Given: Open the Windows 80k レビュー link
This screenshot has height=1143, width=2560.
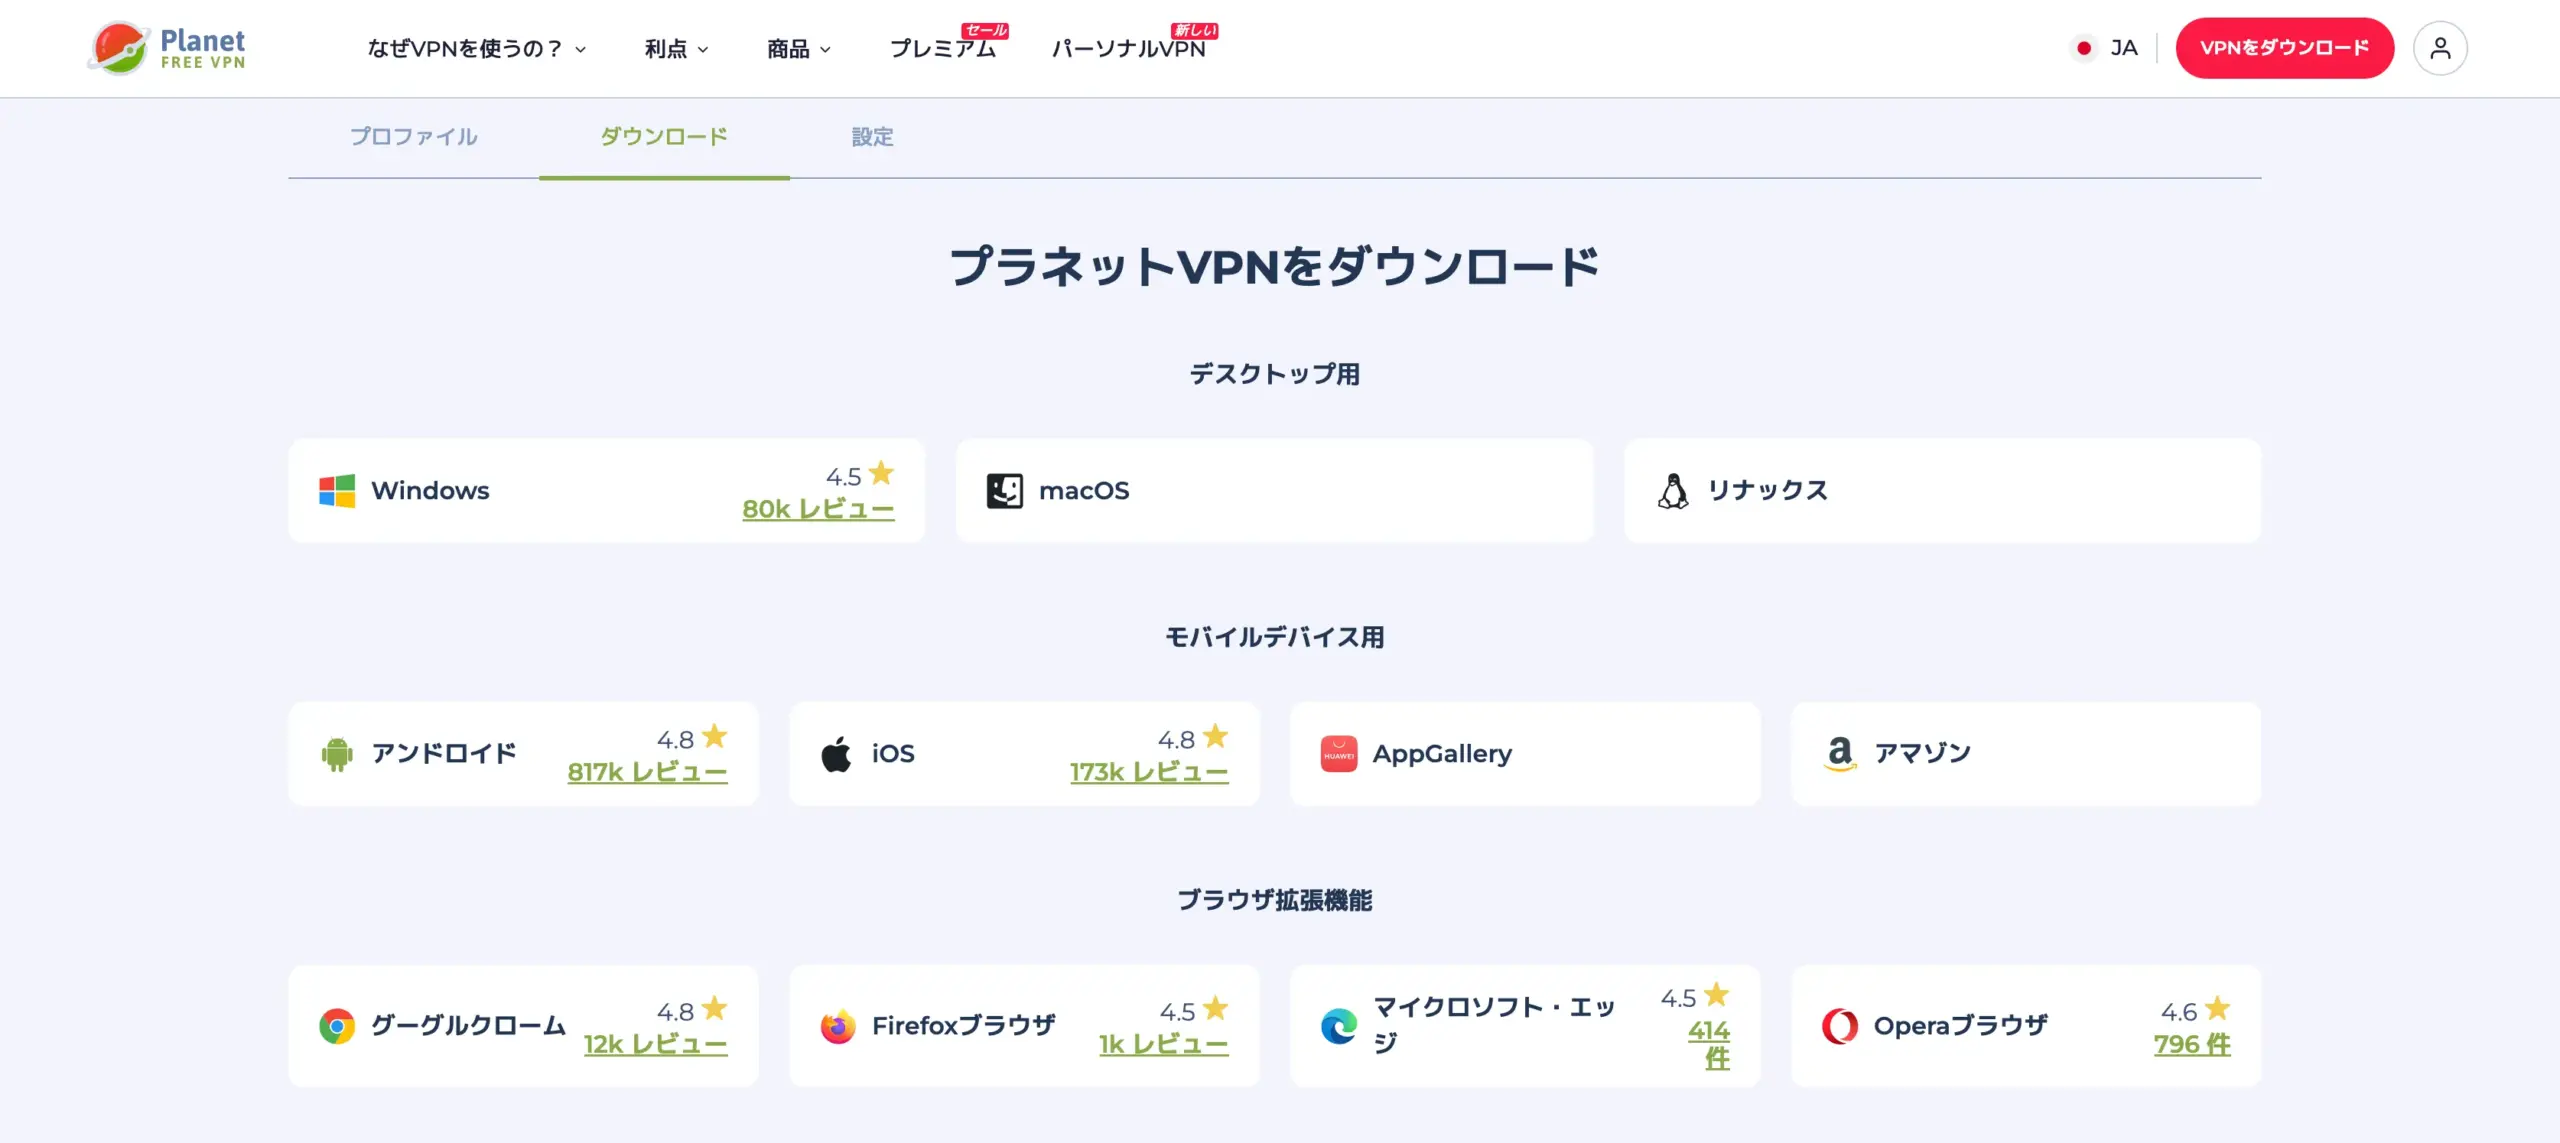Looking at the screenshot, I should click(x=818, y=508).
